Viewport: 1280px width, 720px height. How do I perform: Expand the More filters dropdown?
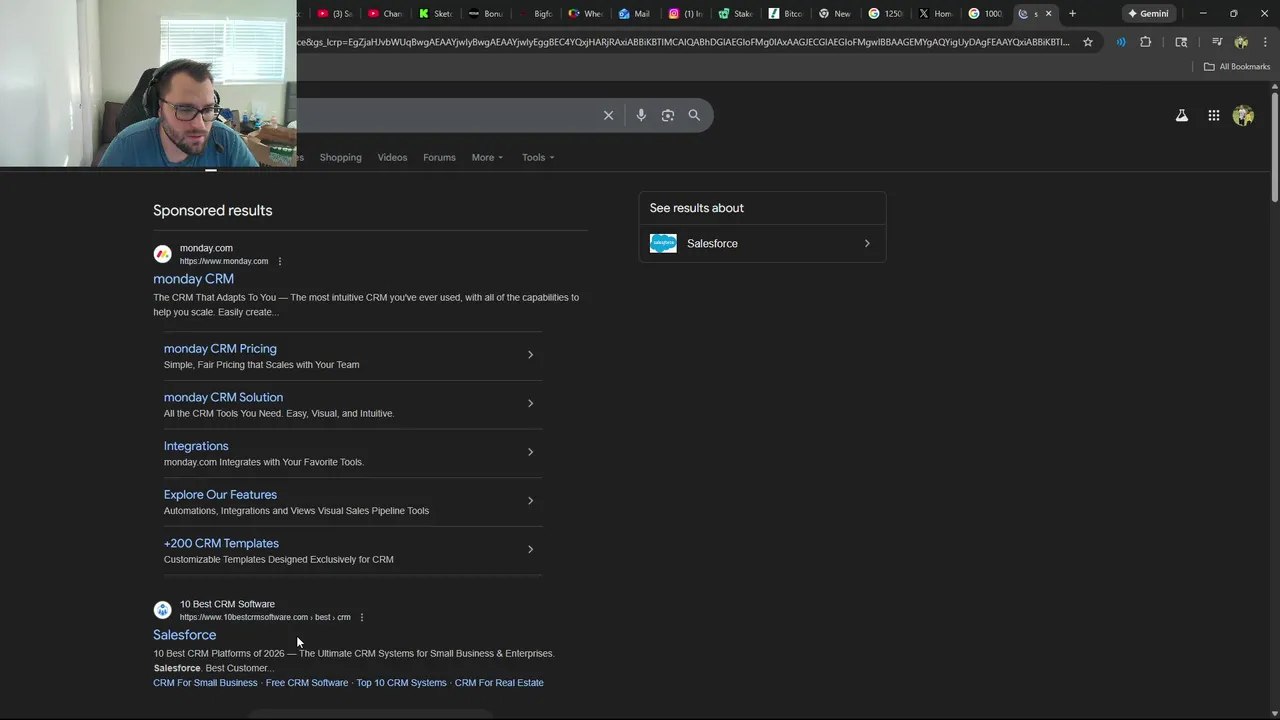click(x=487, y=158)
